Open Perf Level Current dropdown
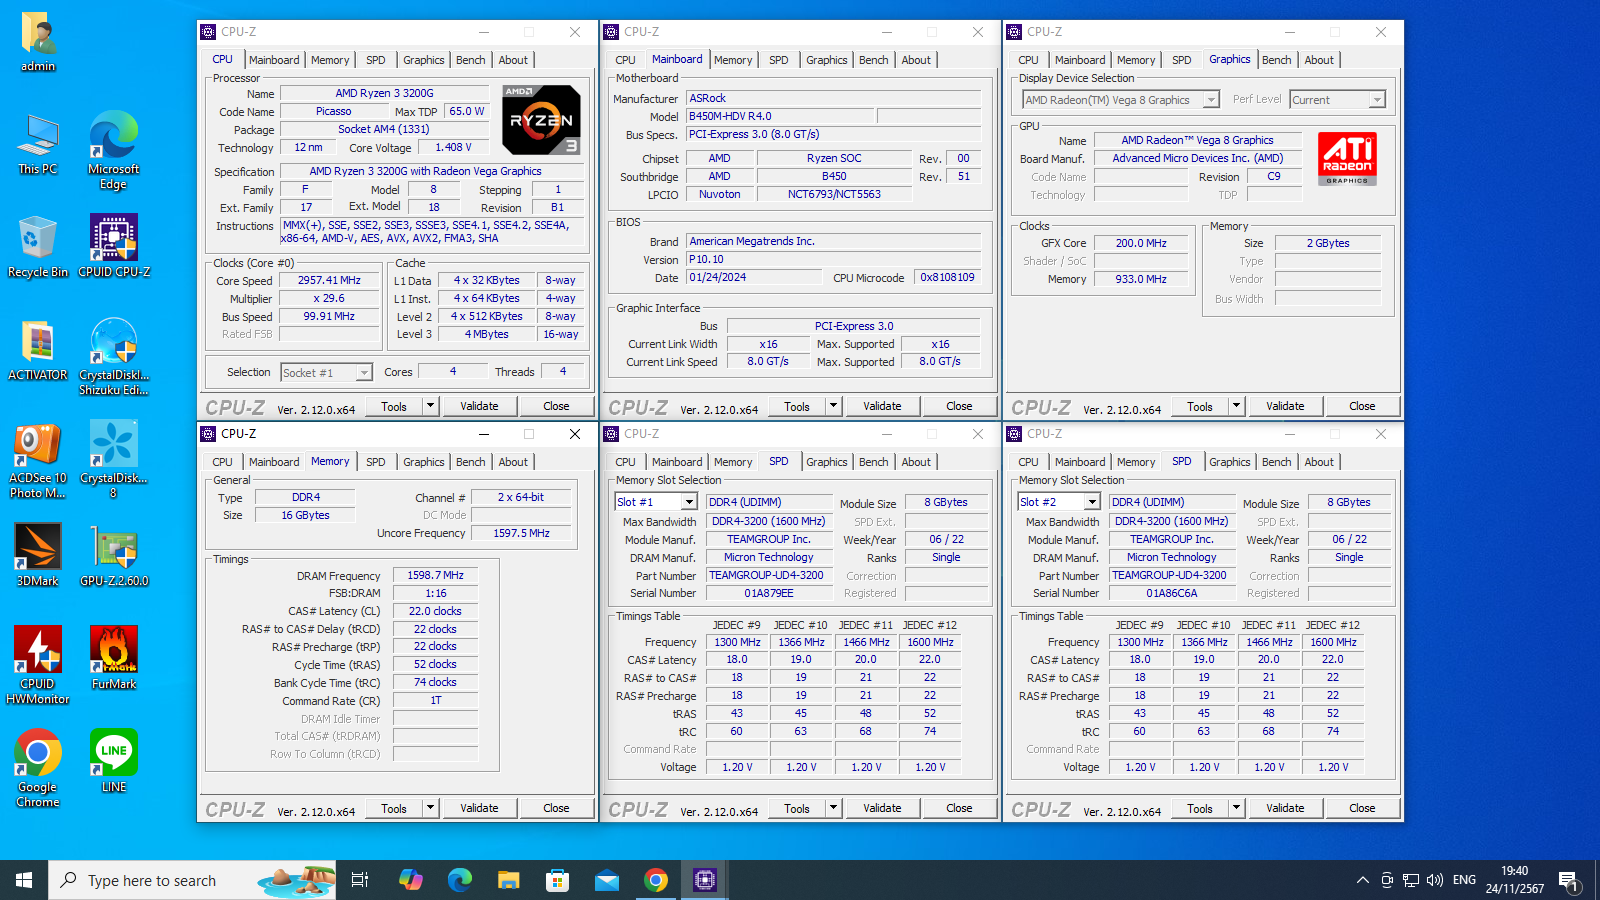 (1337, 100)
